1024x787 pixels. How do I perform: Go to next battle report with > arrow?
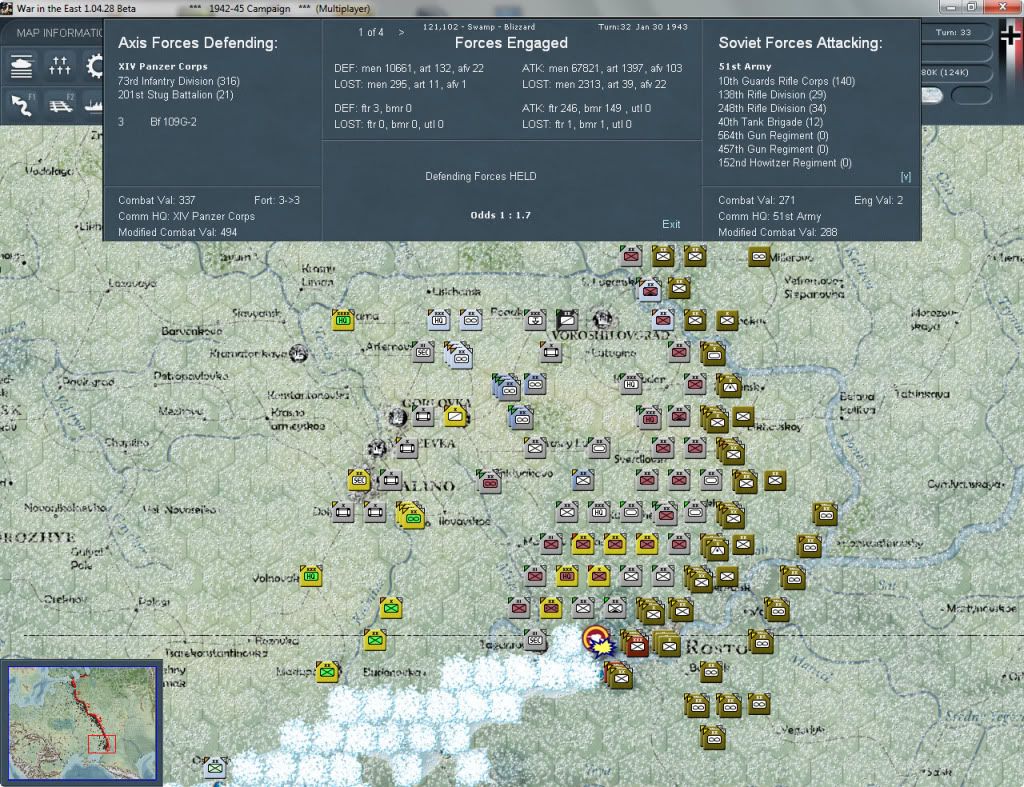[401, 32]
